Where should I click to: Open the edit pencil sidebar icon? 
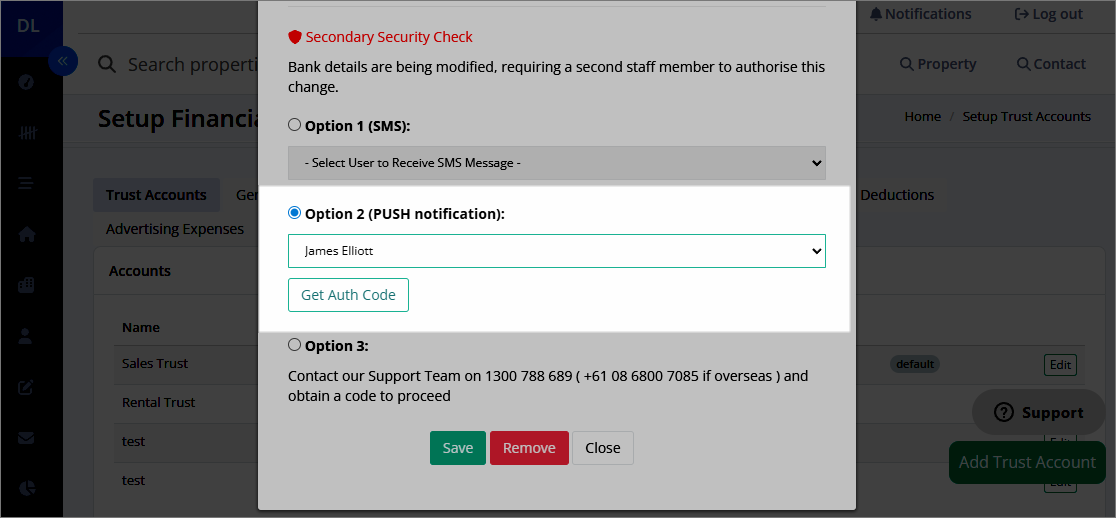pyautogui.click(x=26, y=387)
